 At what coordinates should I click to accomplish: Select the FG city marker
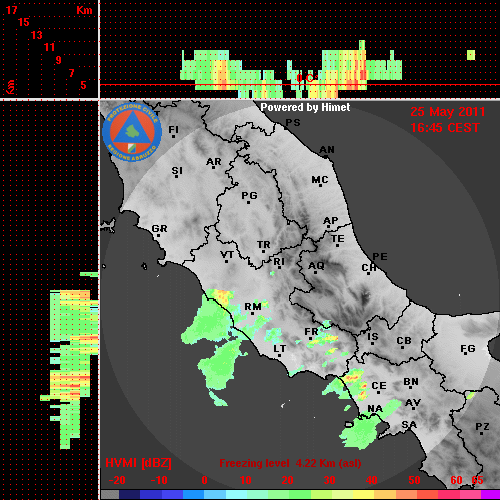coord(466,353)
